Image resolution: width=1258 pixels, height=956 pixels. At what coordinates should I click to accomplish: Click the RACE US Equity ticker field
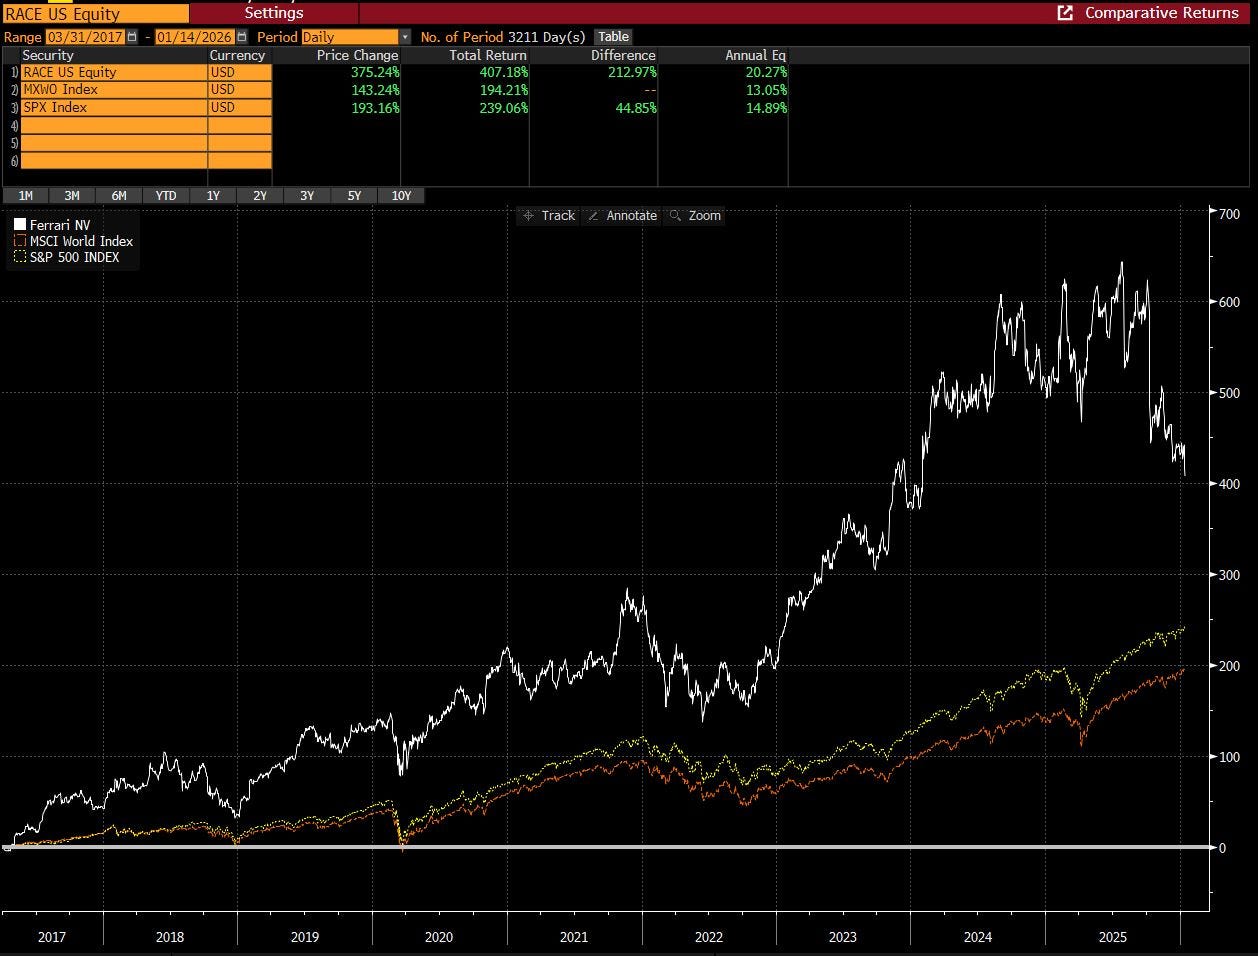click(94, 13)
